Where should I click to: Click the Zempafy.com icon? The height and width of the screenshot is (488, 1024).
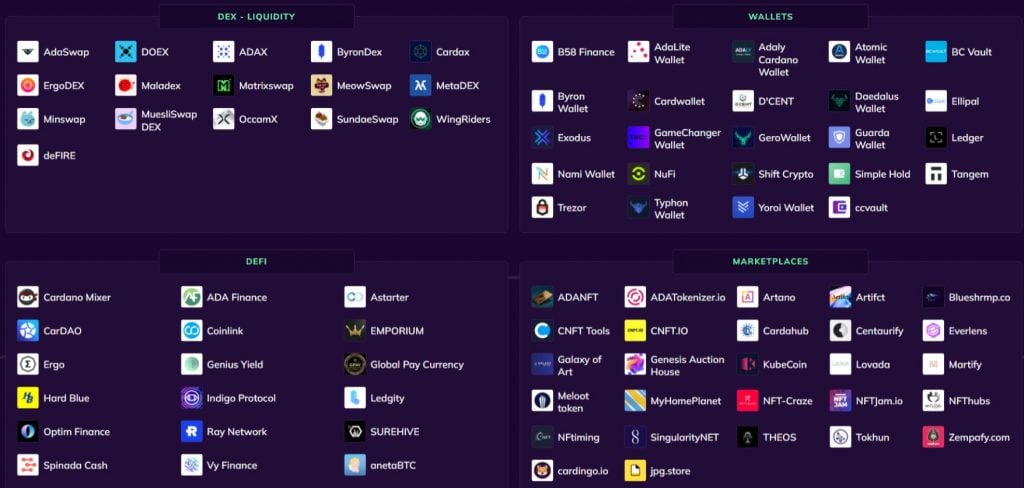[x=934, y=437]
